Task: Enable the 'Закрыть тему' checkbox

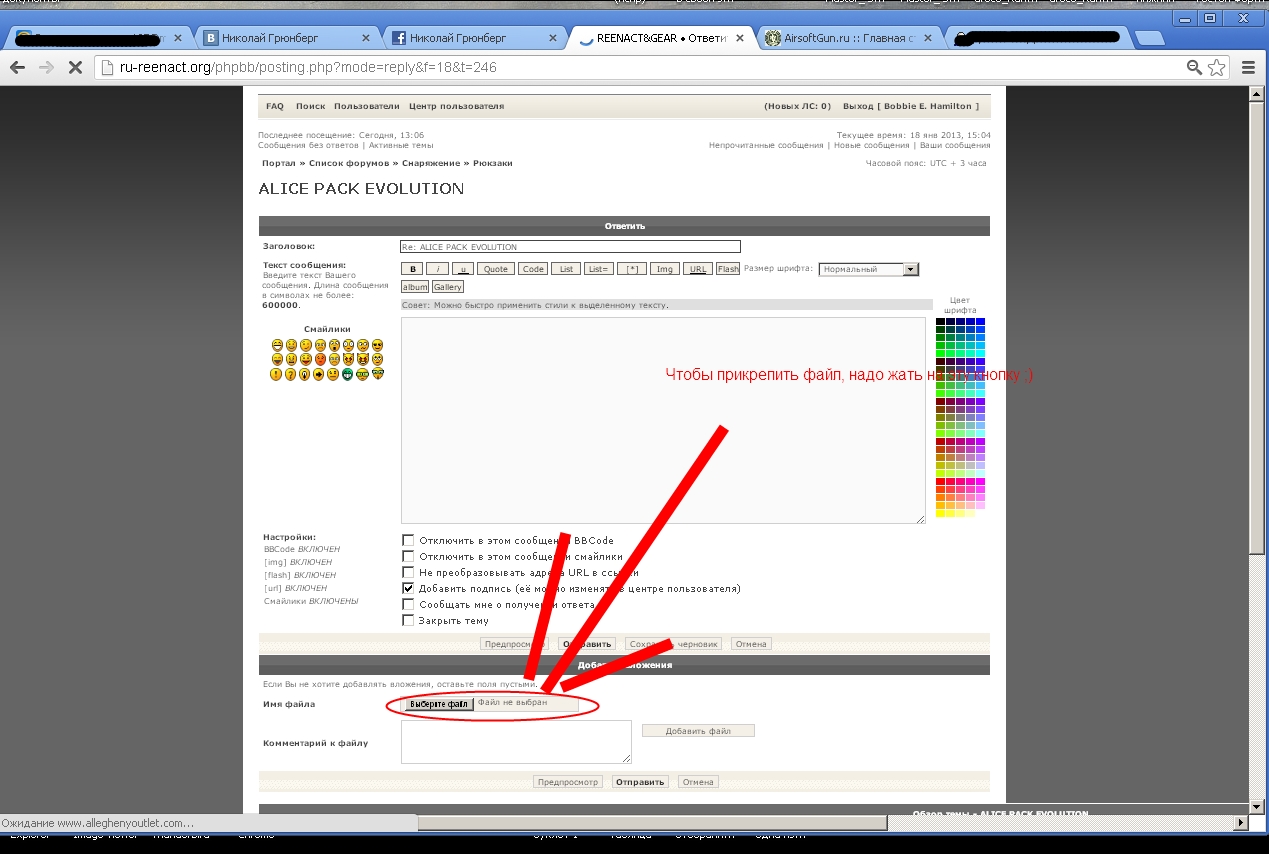Action: click(408, 621)
